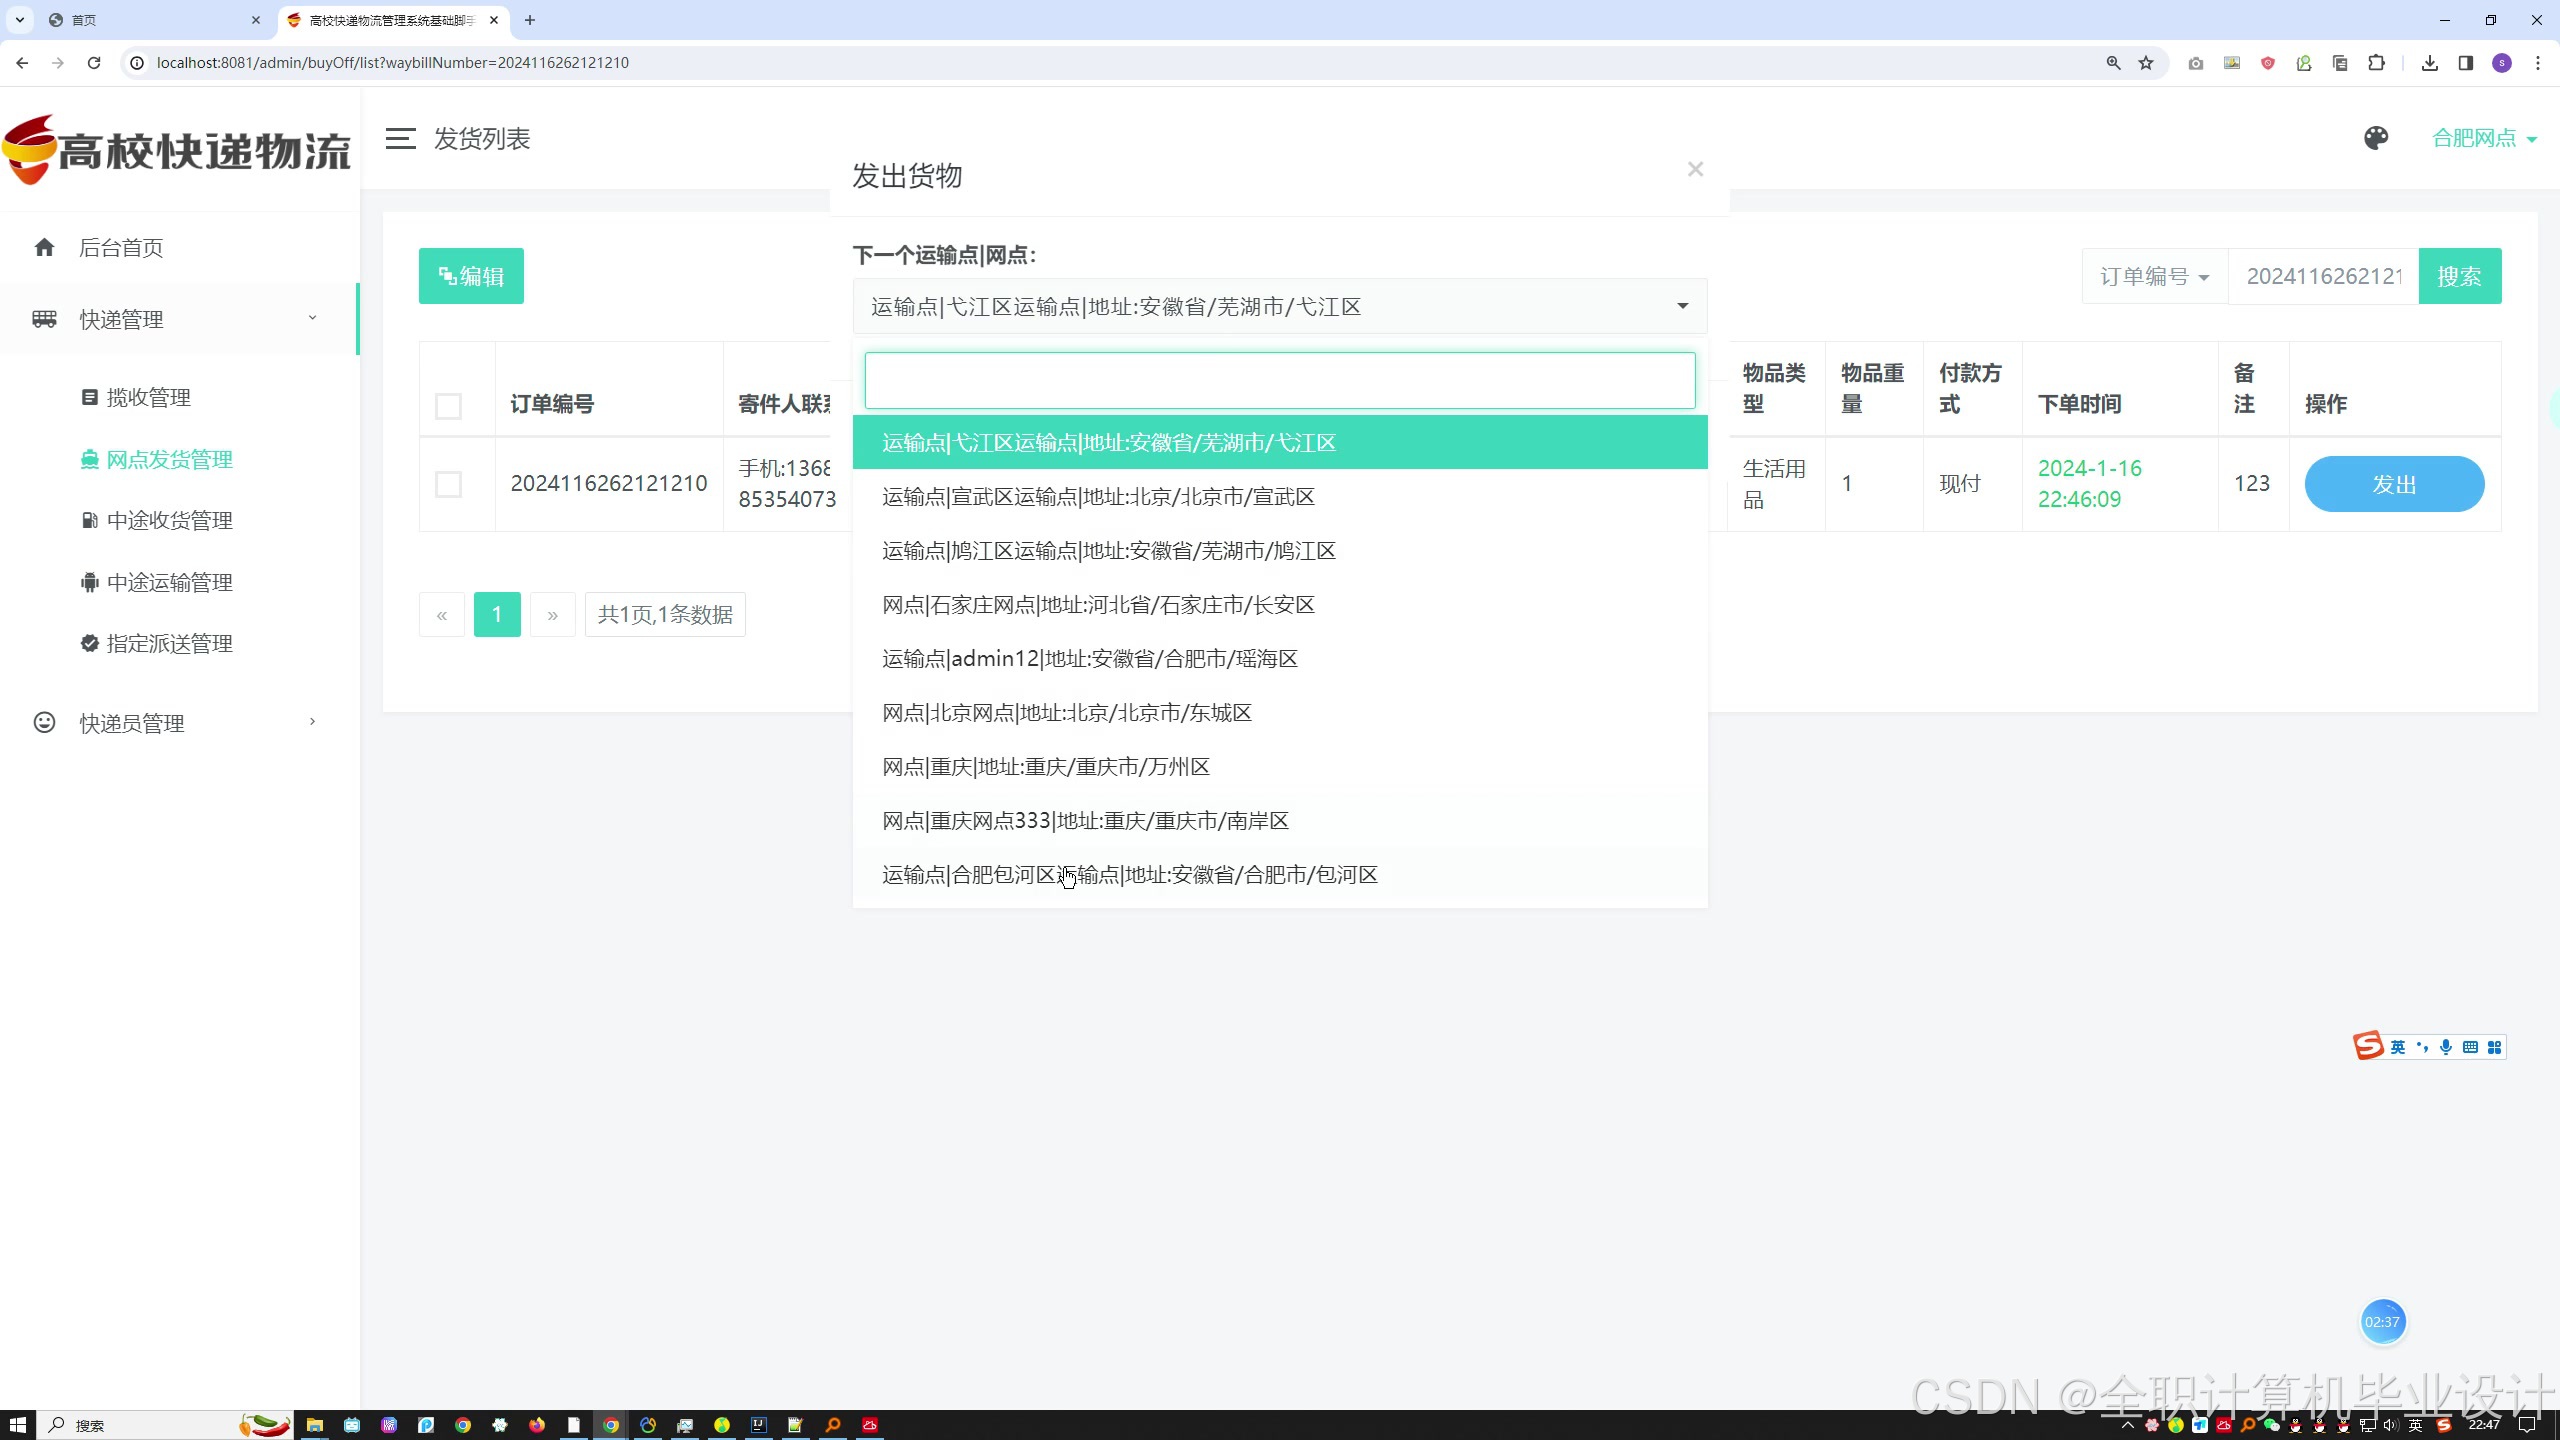Viewport: 2560px width, 1440px height.
Task: Click the hamburger menu icon beside 发货列表
Action: (x=400, y=139)
